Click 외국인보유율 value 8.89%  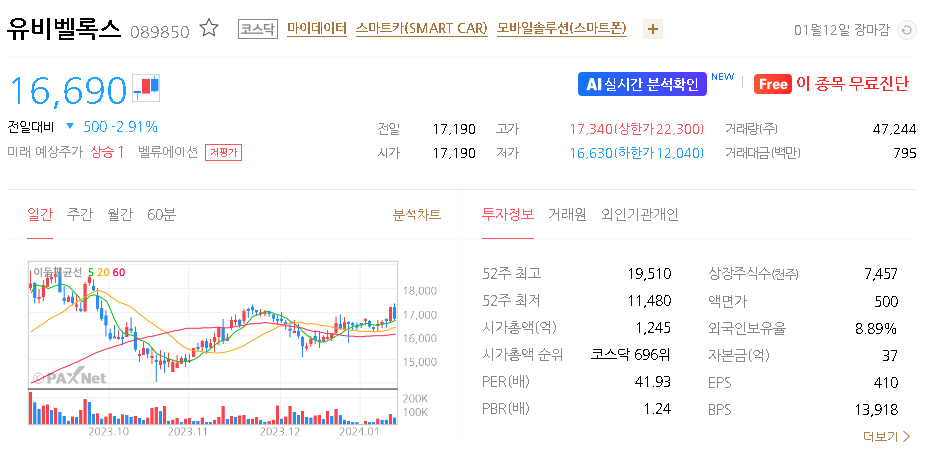(x=878, y=328)
